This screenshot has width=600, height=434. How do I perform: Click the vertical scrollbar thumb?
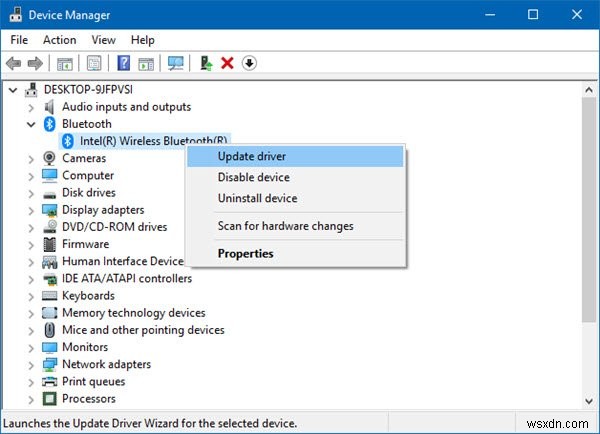[x=589, y=209]
